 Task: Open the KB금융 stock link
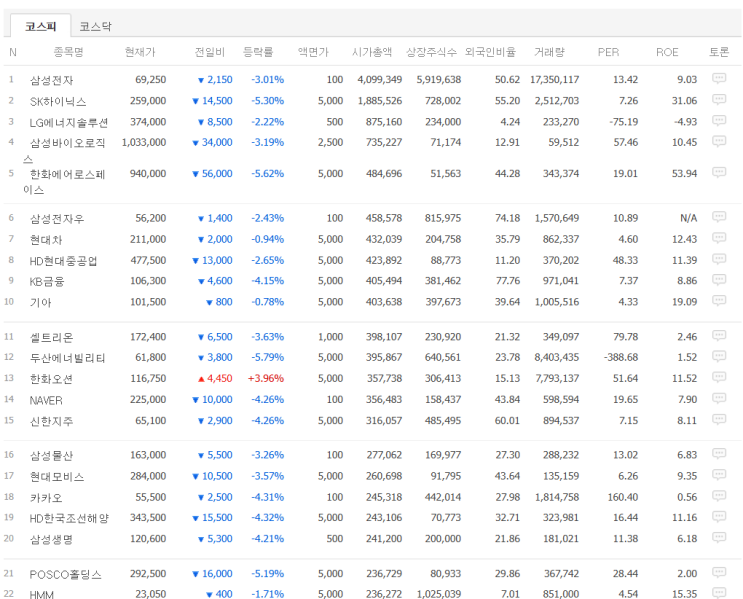pos(46,281)
